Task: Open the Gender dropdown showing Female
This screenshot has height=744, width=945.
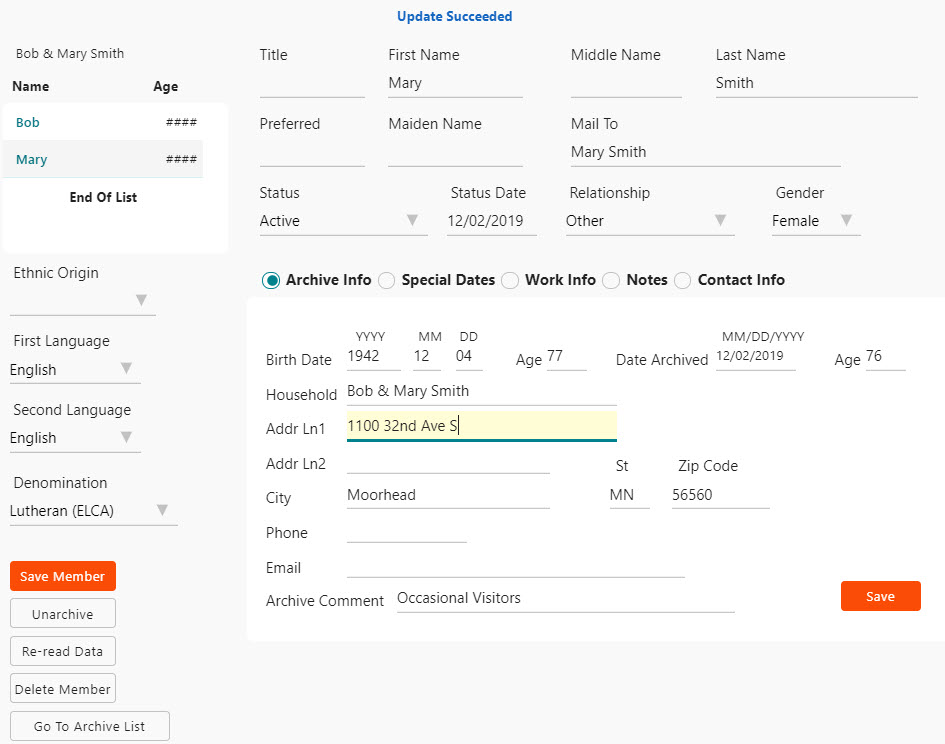Action: tap(816, 221)
